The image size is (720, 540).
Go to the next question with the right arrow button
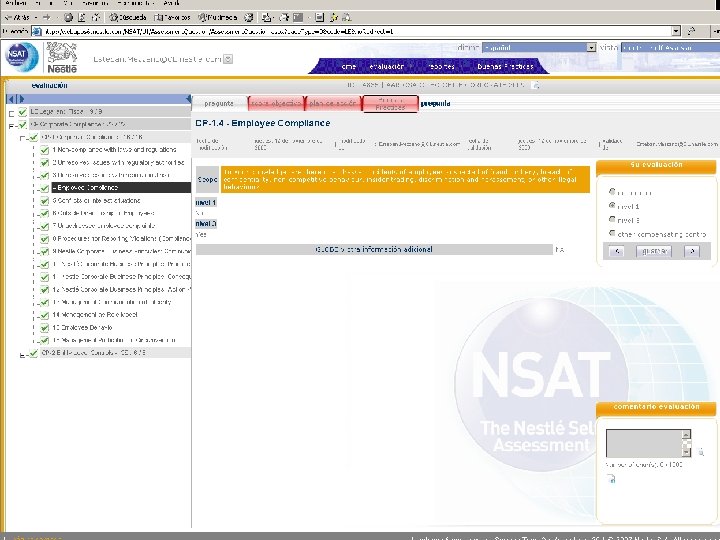tap(692, 251)
